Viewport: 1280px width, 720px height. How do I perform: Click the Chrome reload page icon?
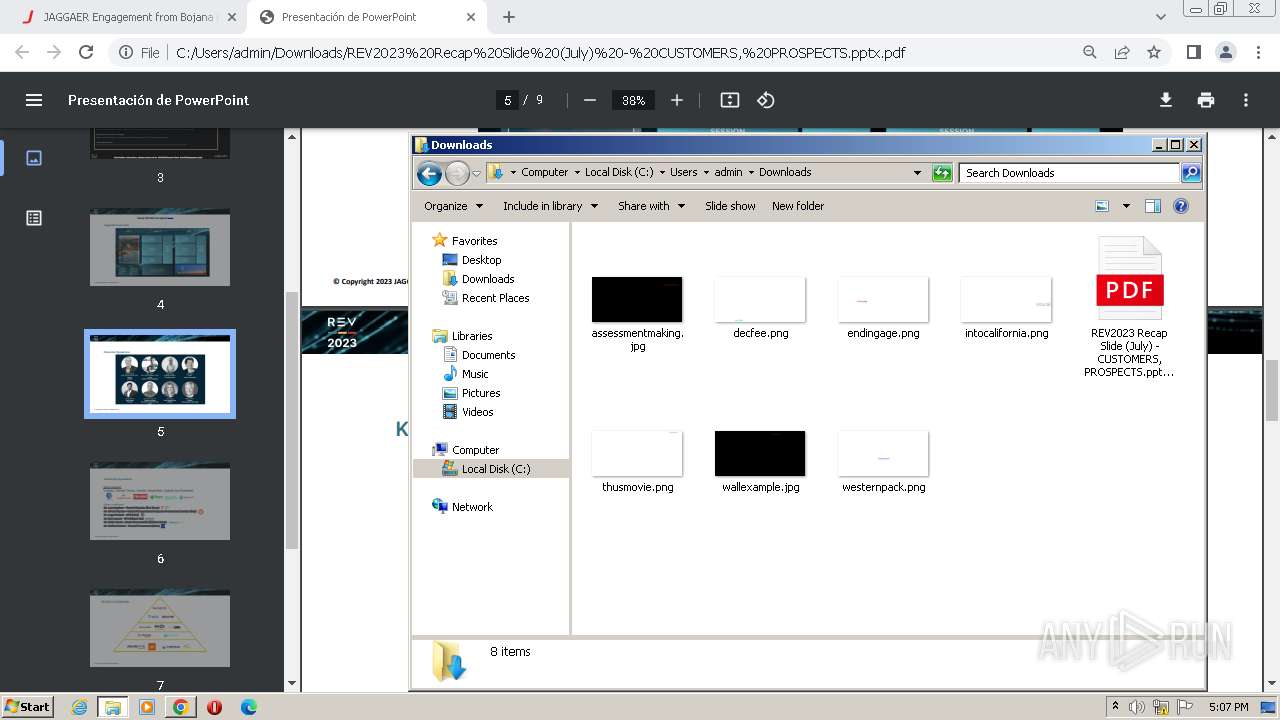[86, 52]
